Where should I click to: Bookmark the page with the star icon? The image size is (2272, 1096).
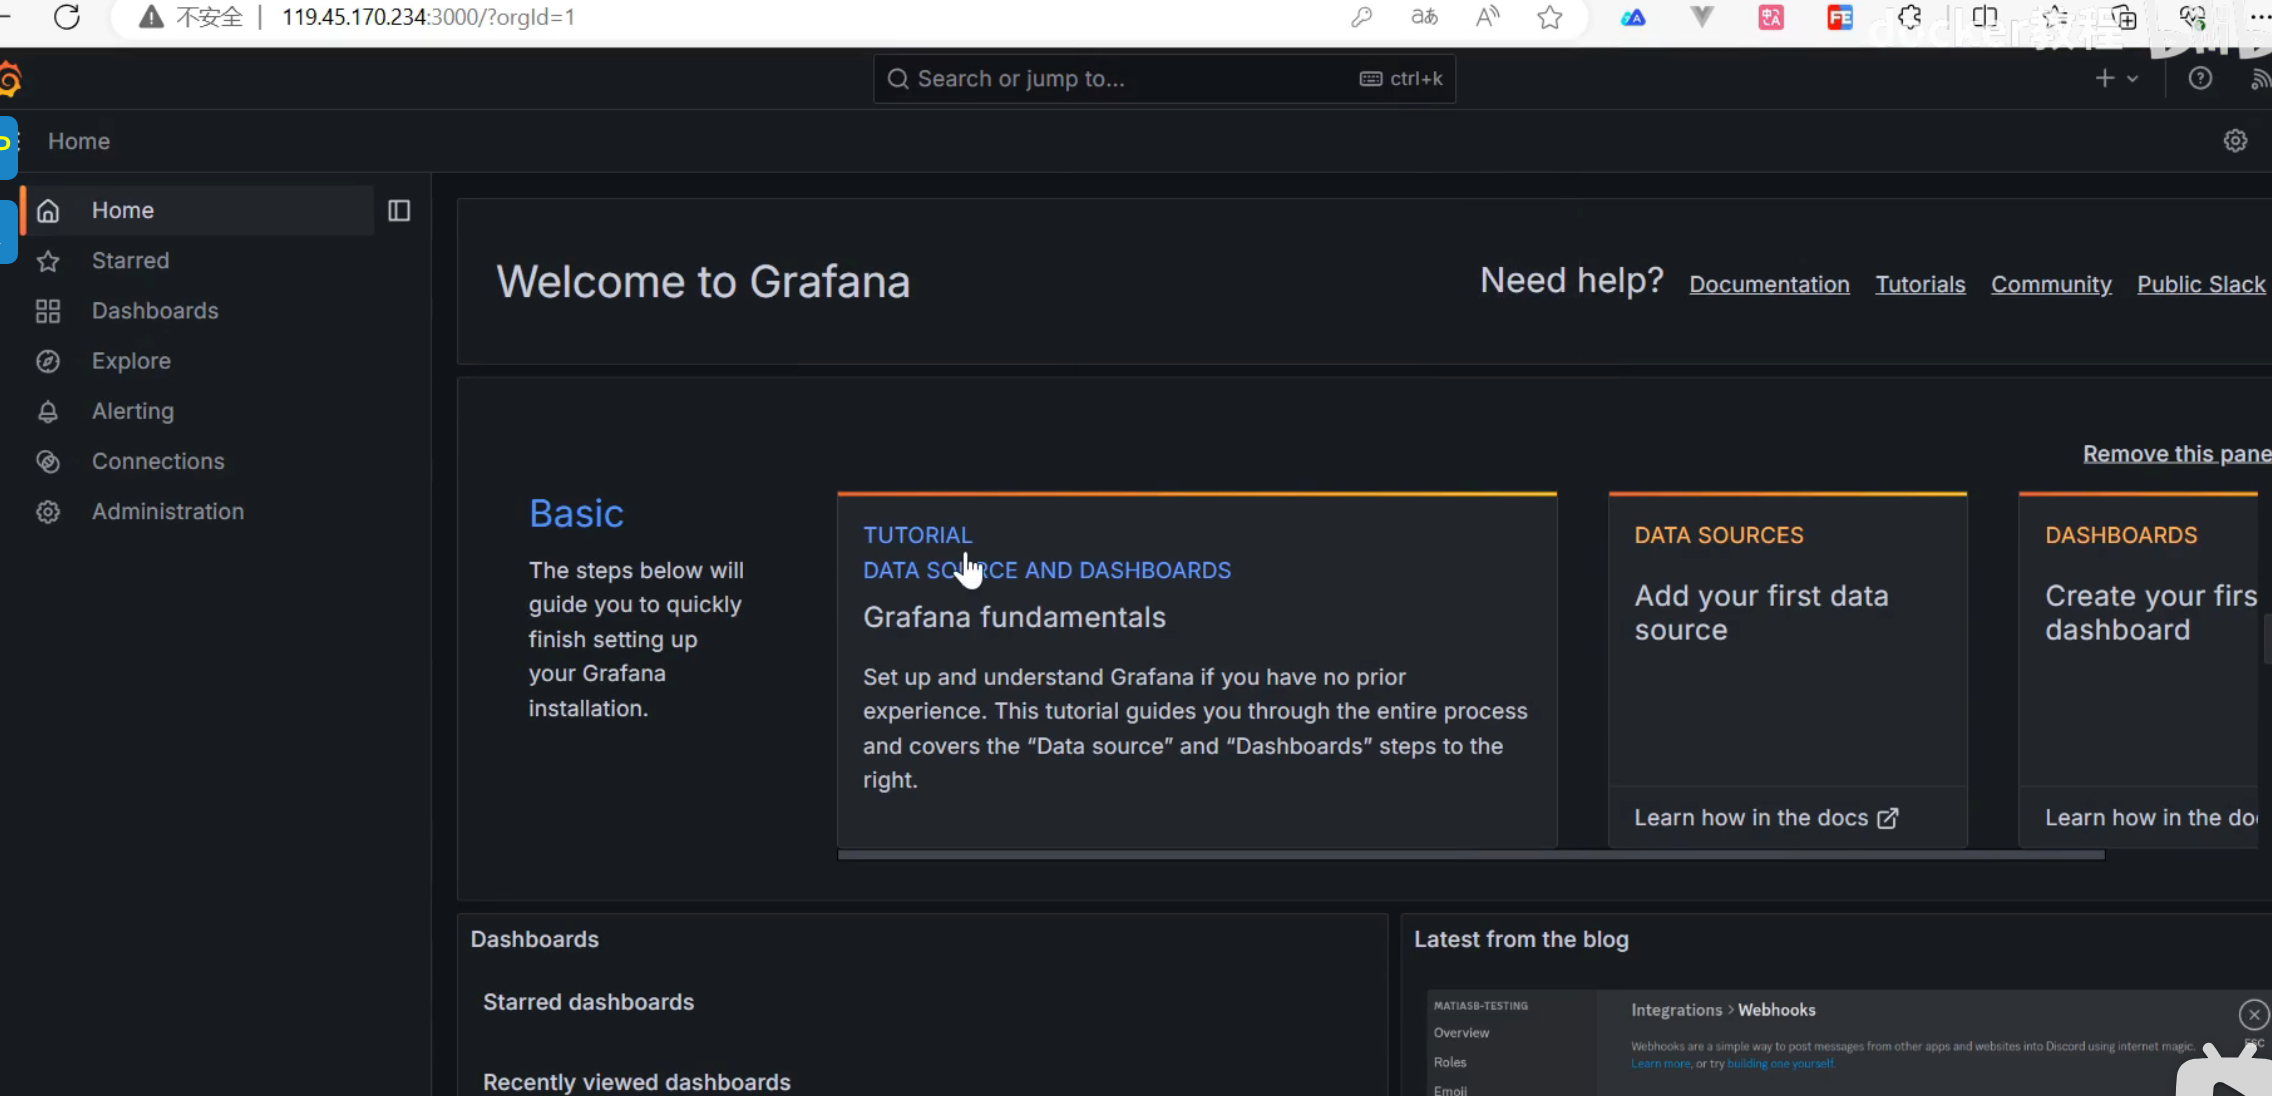[1550, 17]
